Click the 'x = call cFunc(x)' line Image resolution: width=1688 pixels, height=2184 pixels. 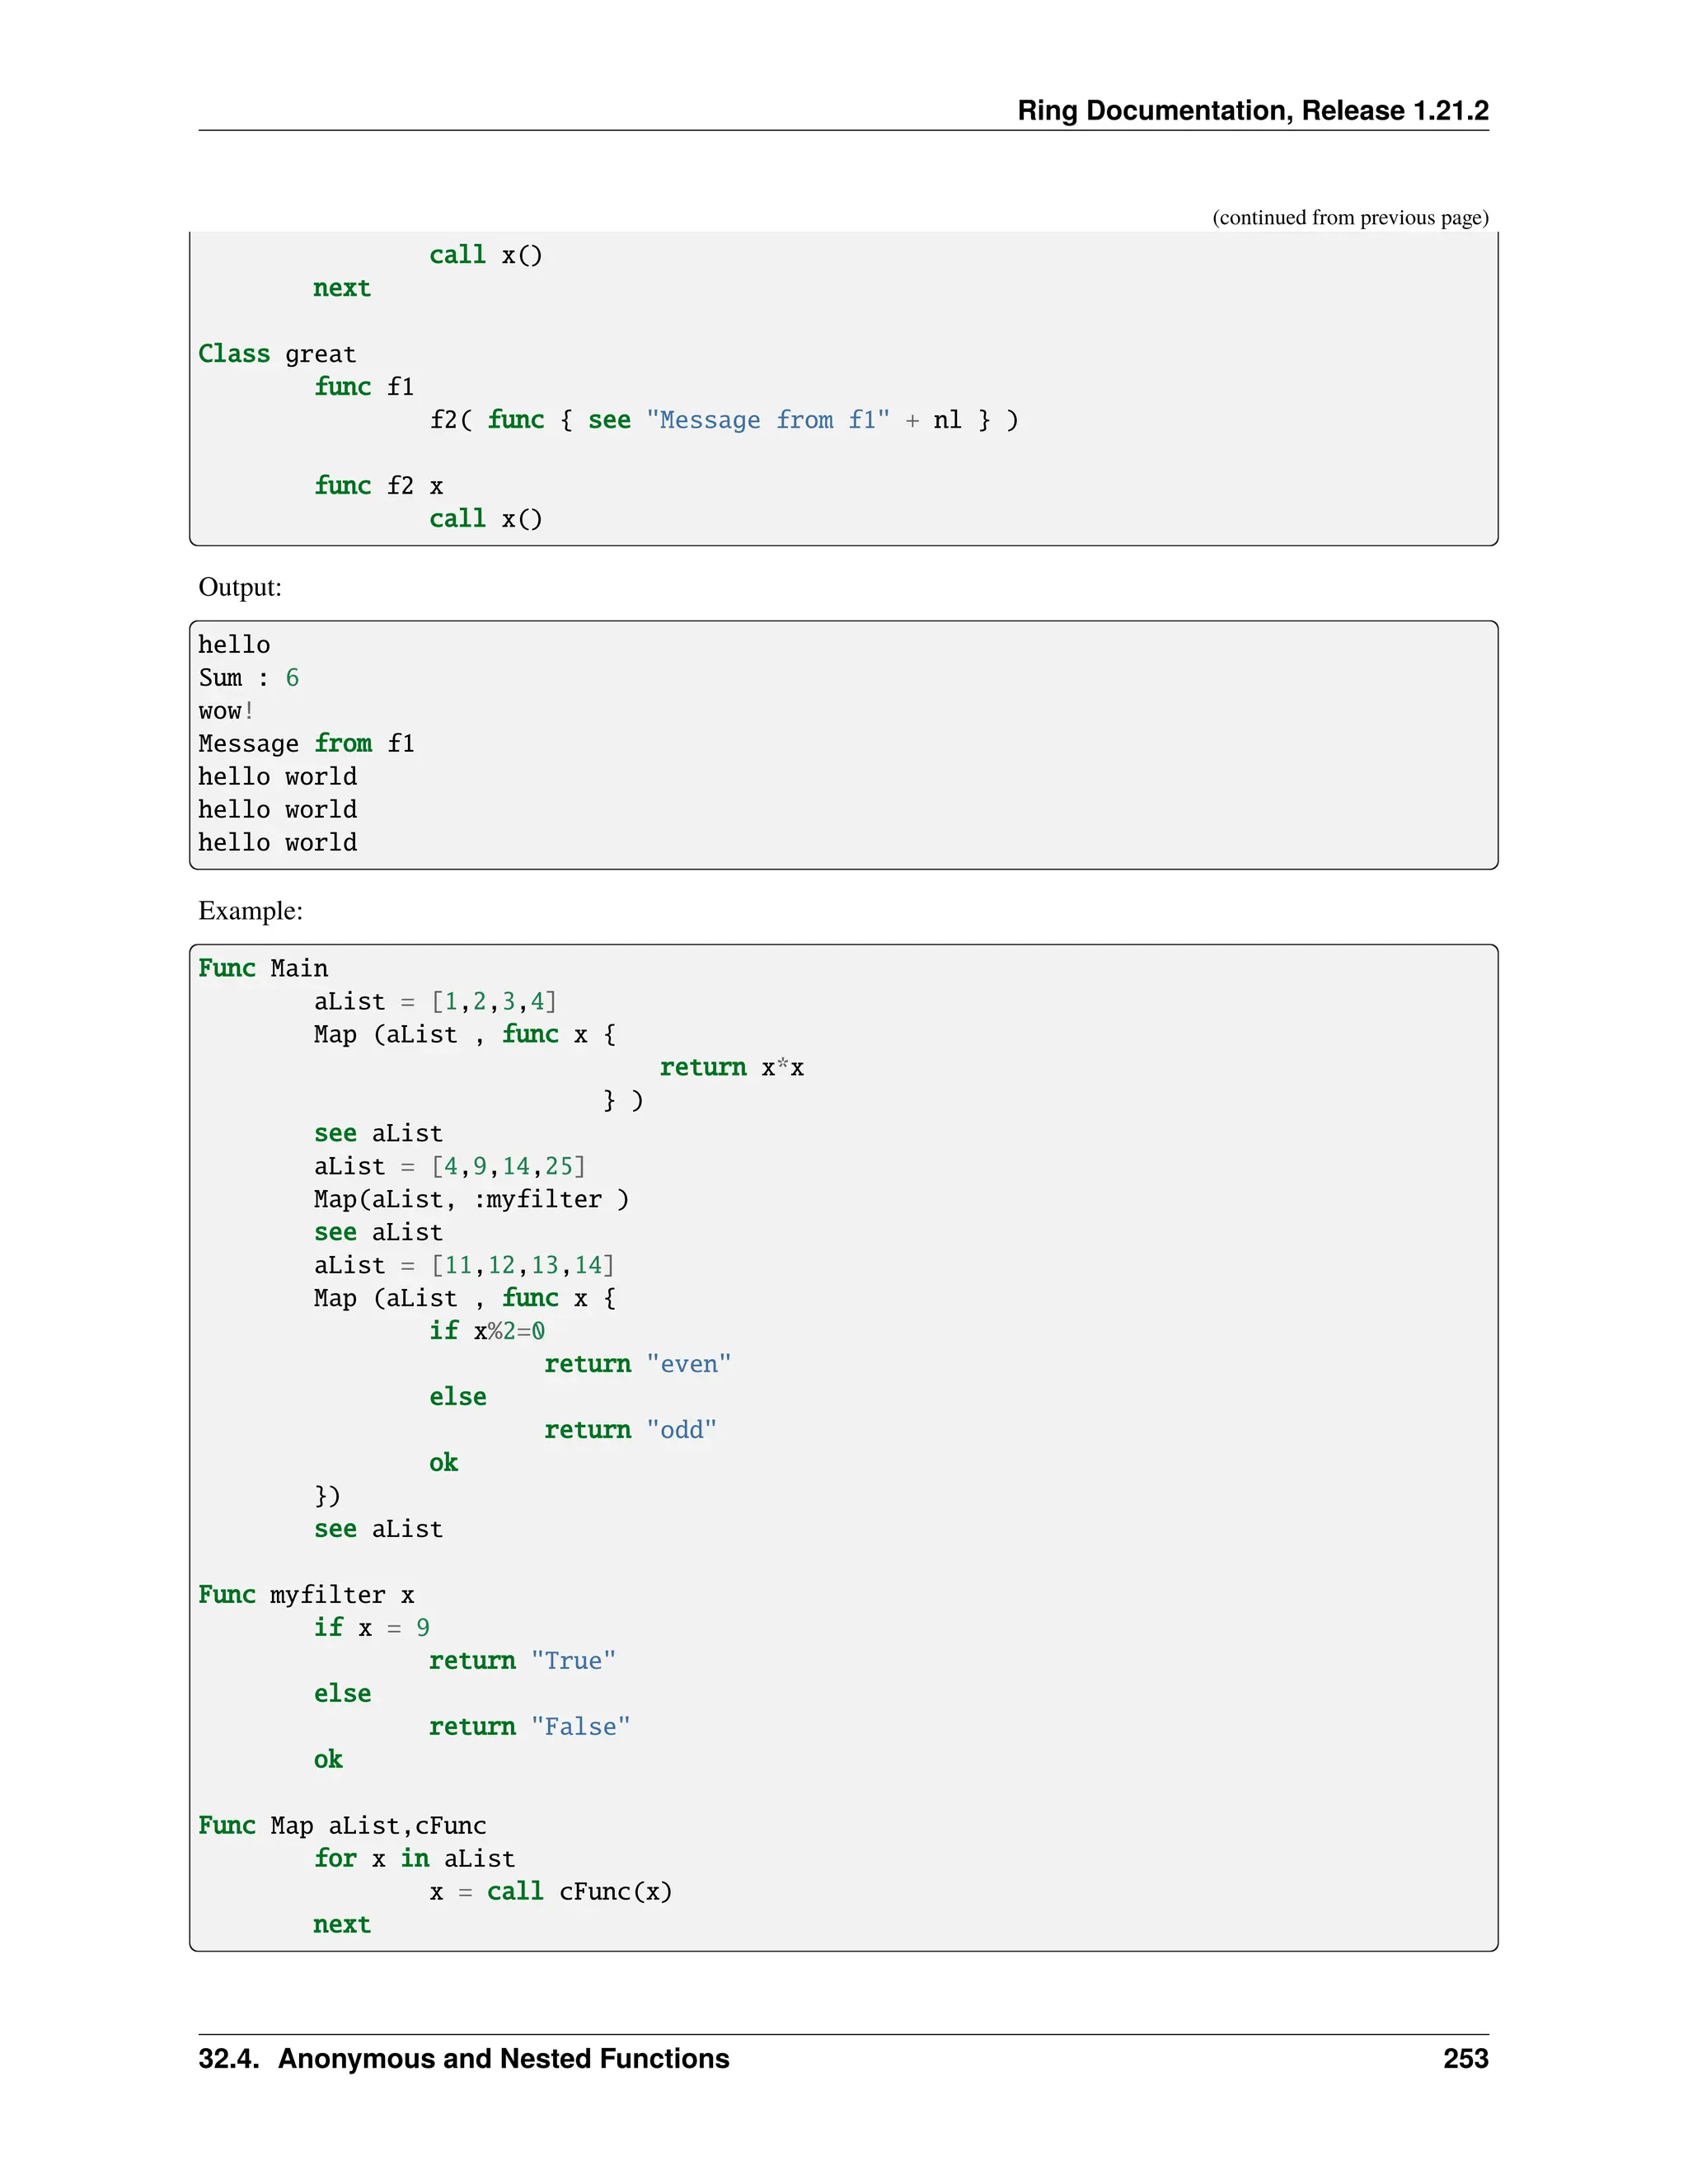pos(551,1892)
